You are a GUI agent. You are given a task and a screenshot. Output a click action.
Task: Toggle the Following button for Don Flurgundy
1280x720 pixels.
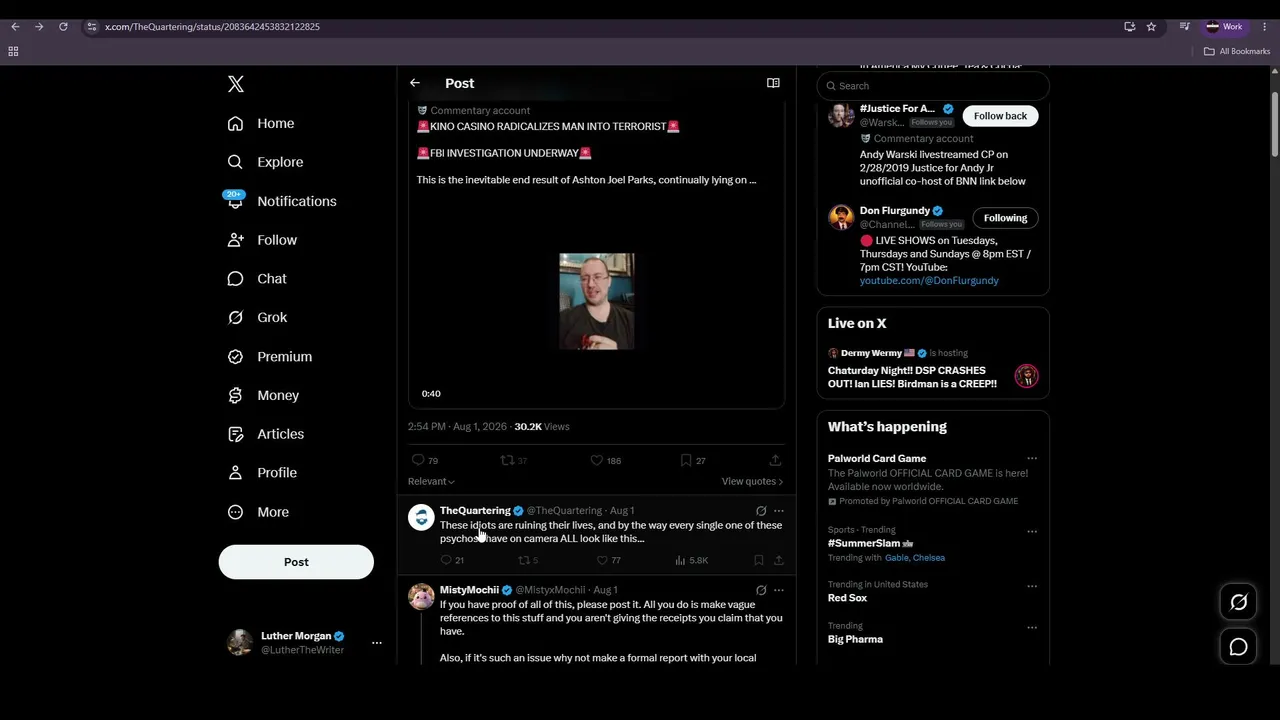click(x=1005, y=218)
